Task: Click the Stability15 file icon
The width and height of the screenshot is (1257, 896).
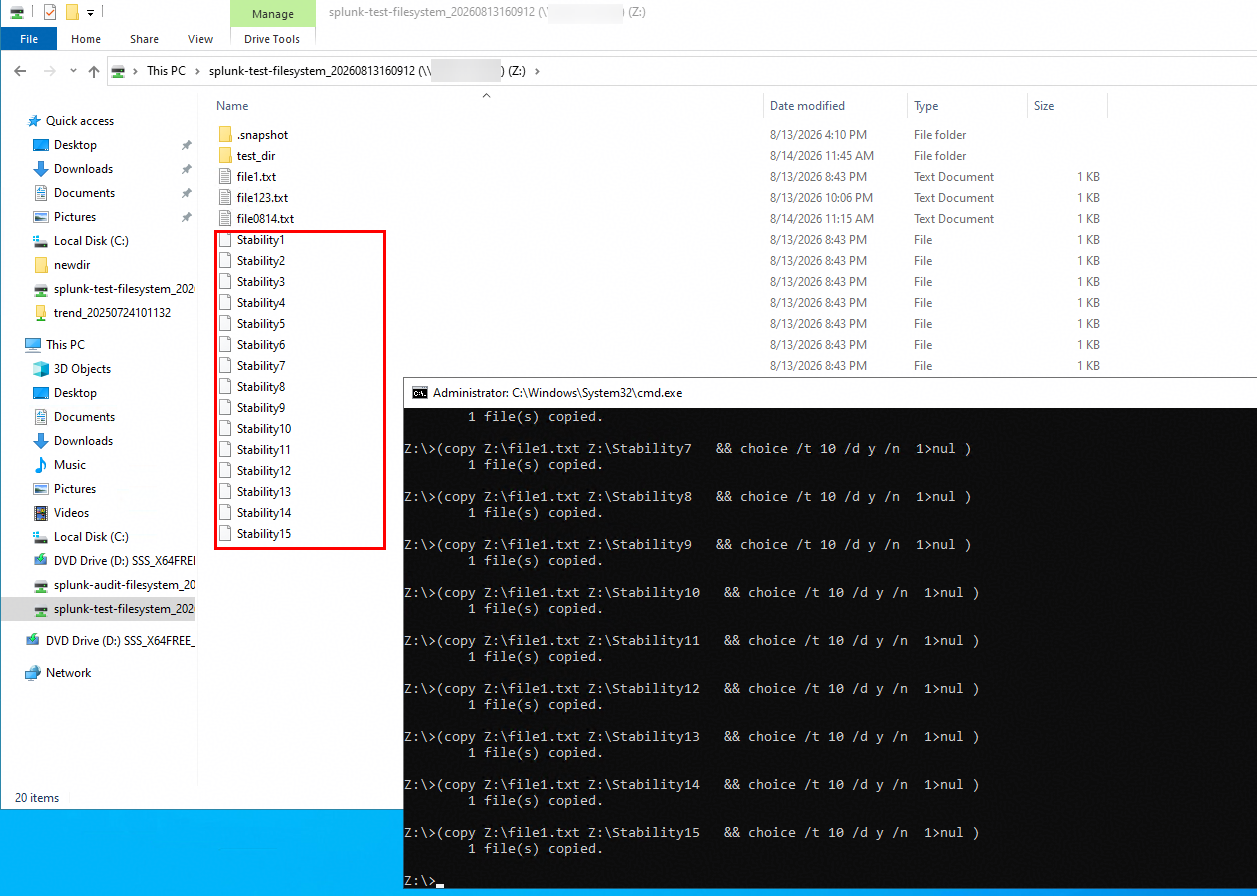Action: pyautogui.click(x=225, y=534)
